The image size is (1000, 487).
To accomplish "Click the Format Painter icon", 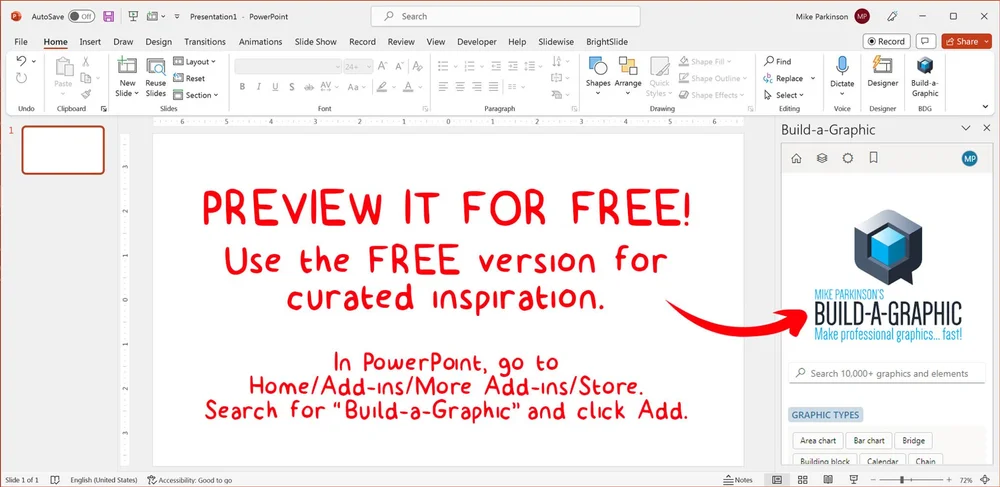I will (x=85, y=94).
